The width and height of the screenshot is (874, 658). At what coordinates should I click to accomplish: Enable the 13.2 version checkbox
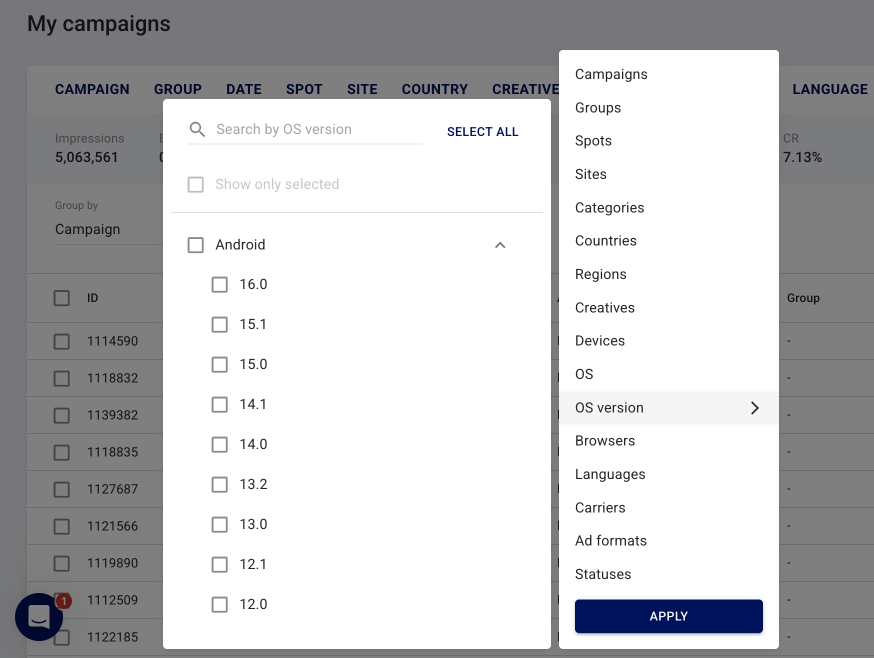click(x=220, y=485)
